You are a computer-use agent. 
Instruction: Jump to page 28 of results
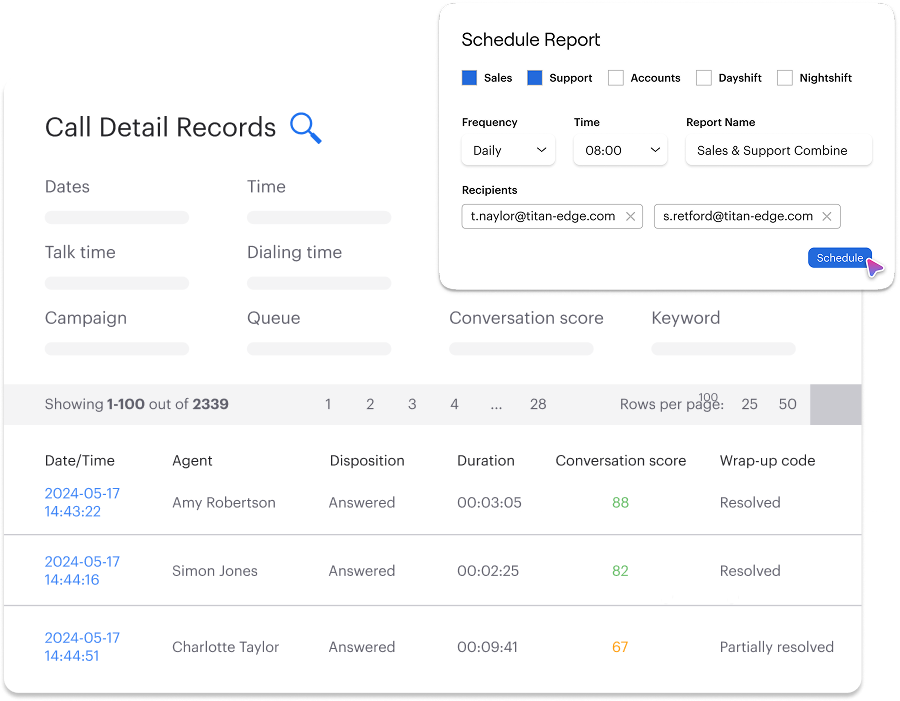coord(538,405)
